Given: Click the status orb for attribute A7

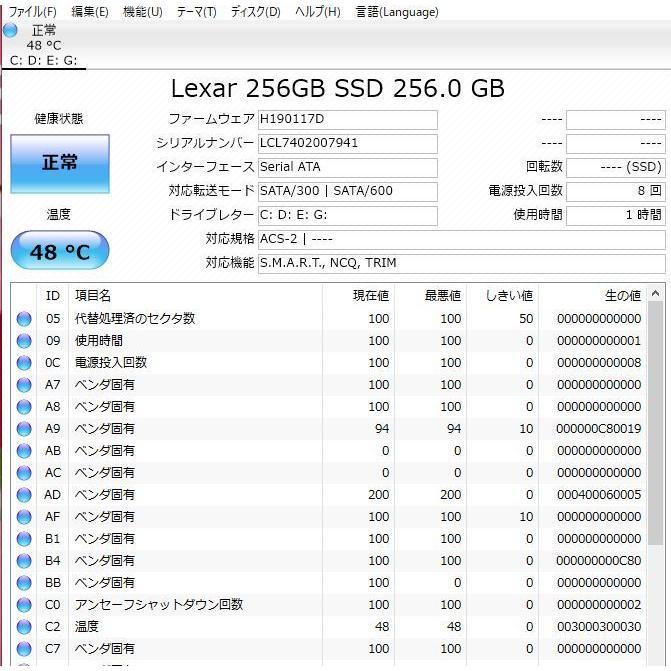Looking at the screenshot, I should (24, 385).
